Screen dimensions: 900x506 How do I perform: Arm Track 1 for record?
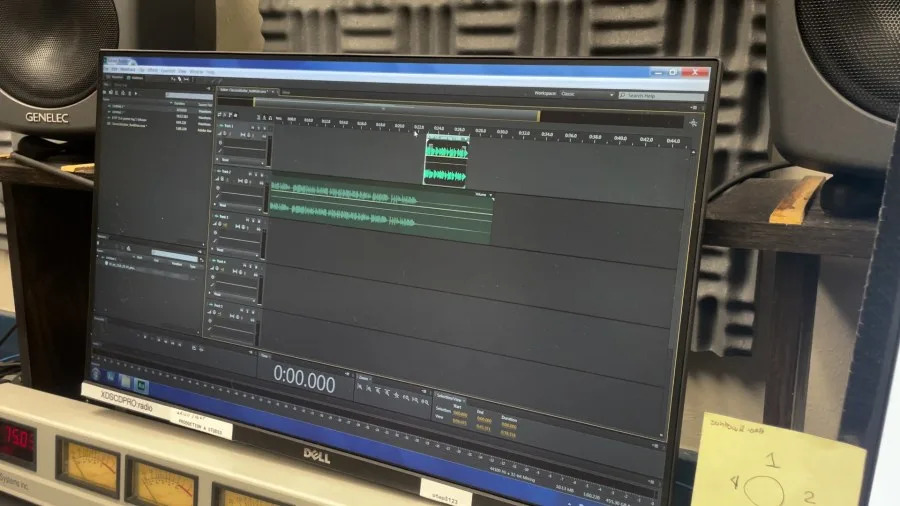click(265, 129)
